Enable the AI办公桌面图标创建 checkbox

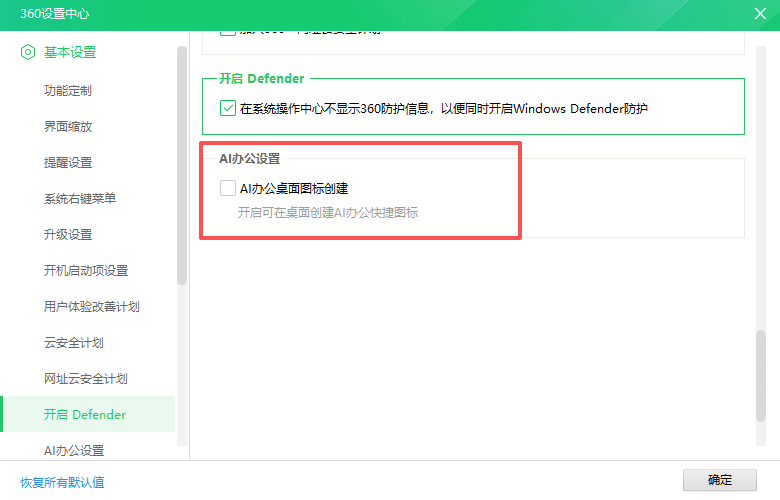tap(228, 188)
